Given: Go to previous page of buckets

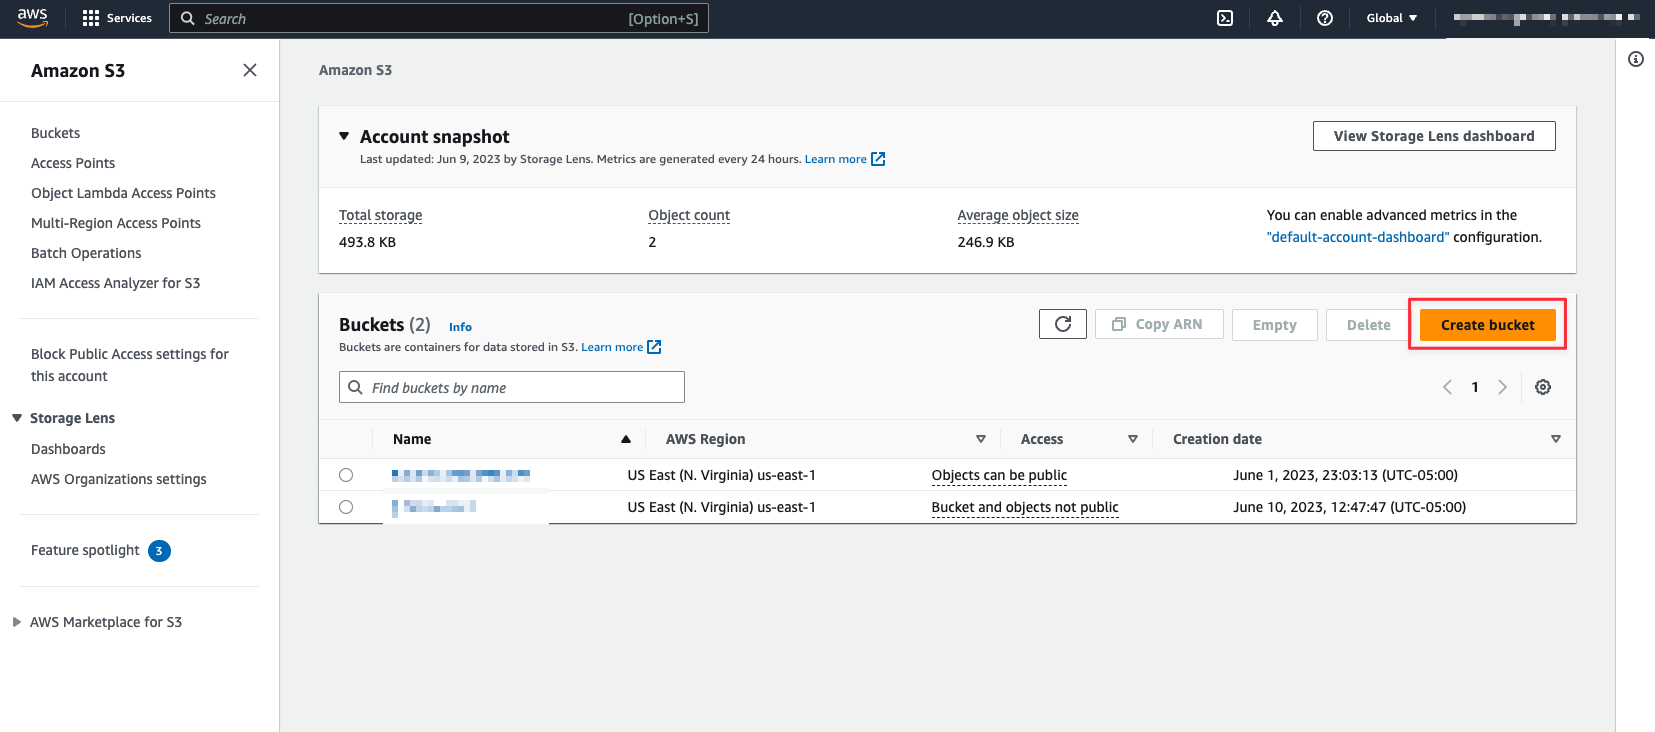Looking at the screenshot, I should (x=1447, y=387).
